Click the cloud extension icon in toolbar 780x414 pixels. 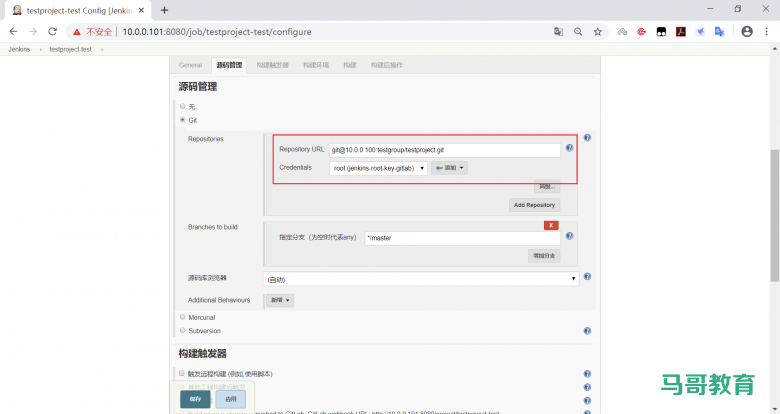click(622, 32)
